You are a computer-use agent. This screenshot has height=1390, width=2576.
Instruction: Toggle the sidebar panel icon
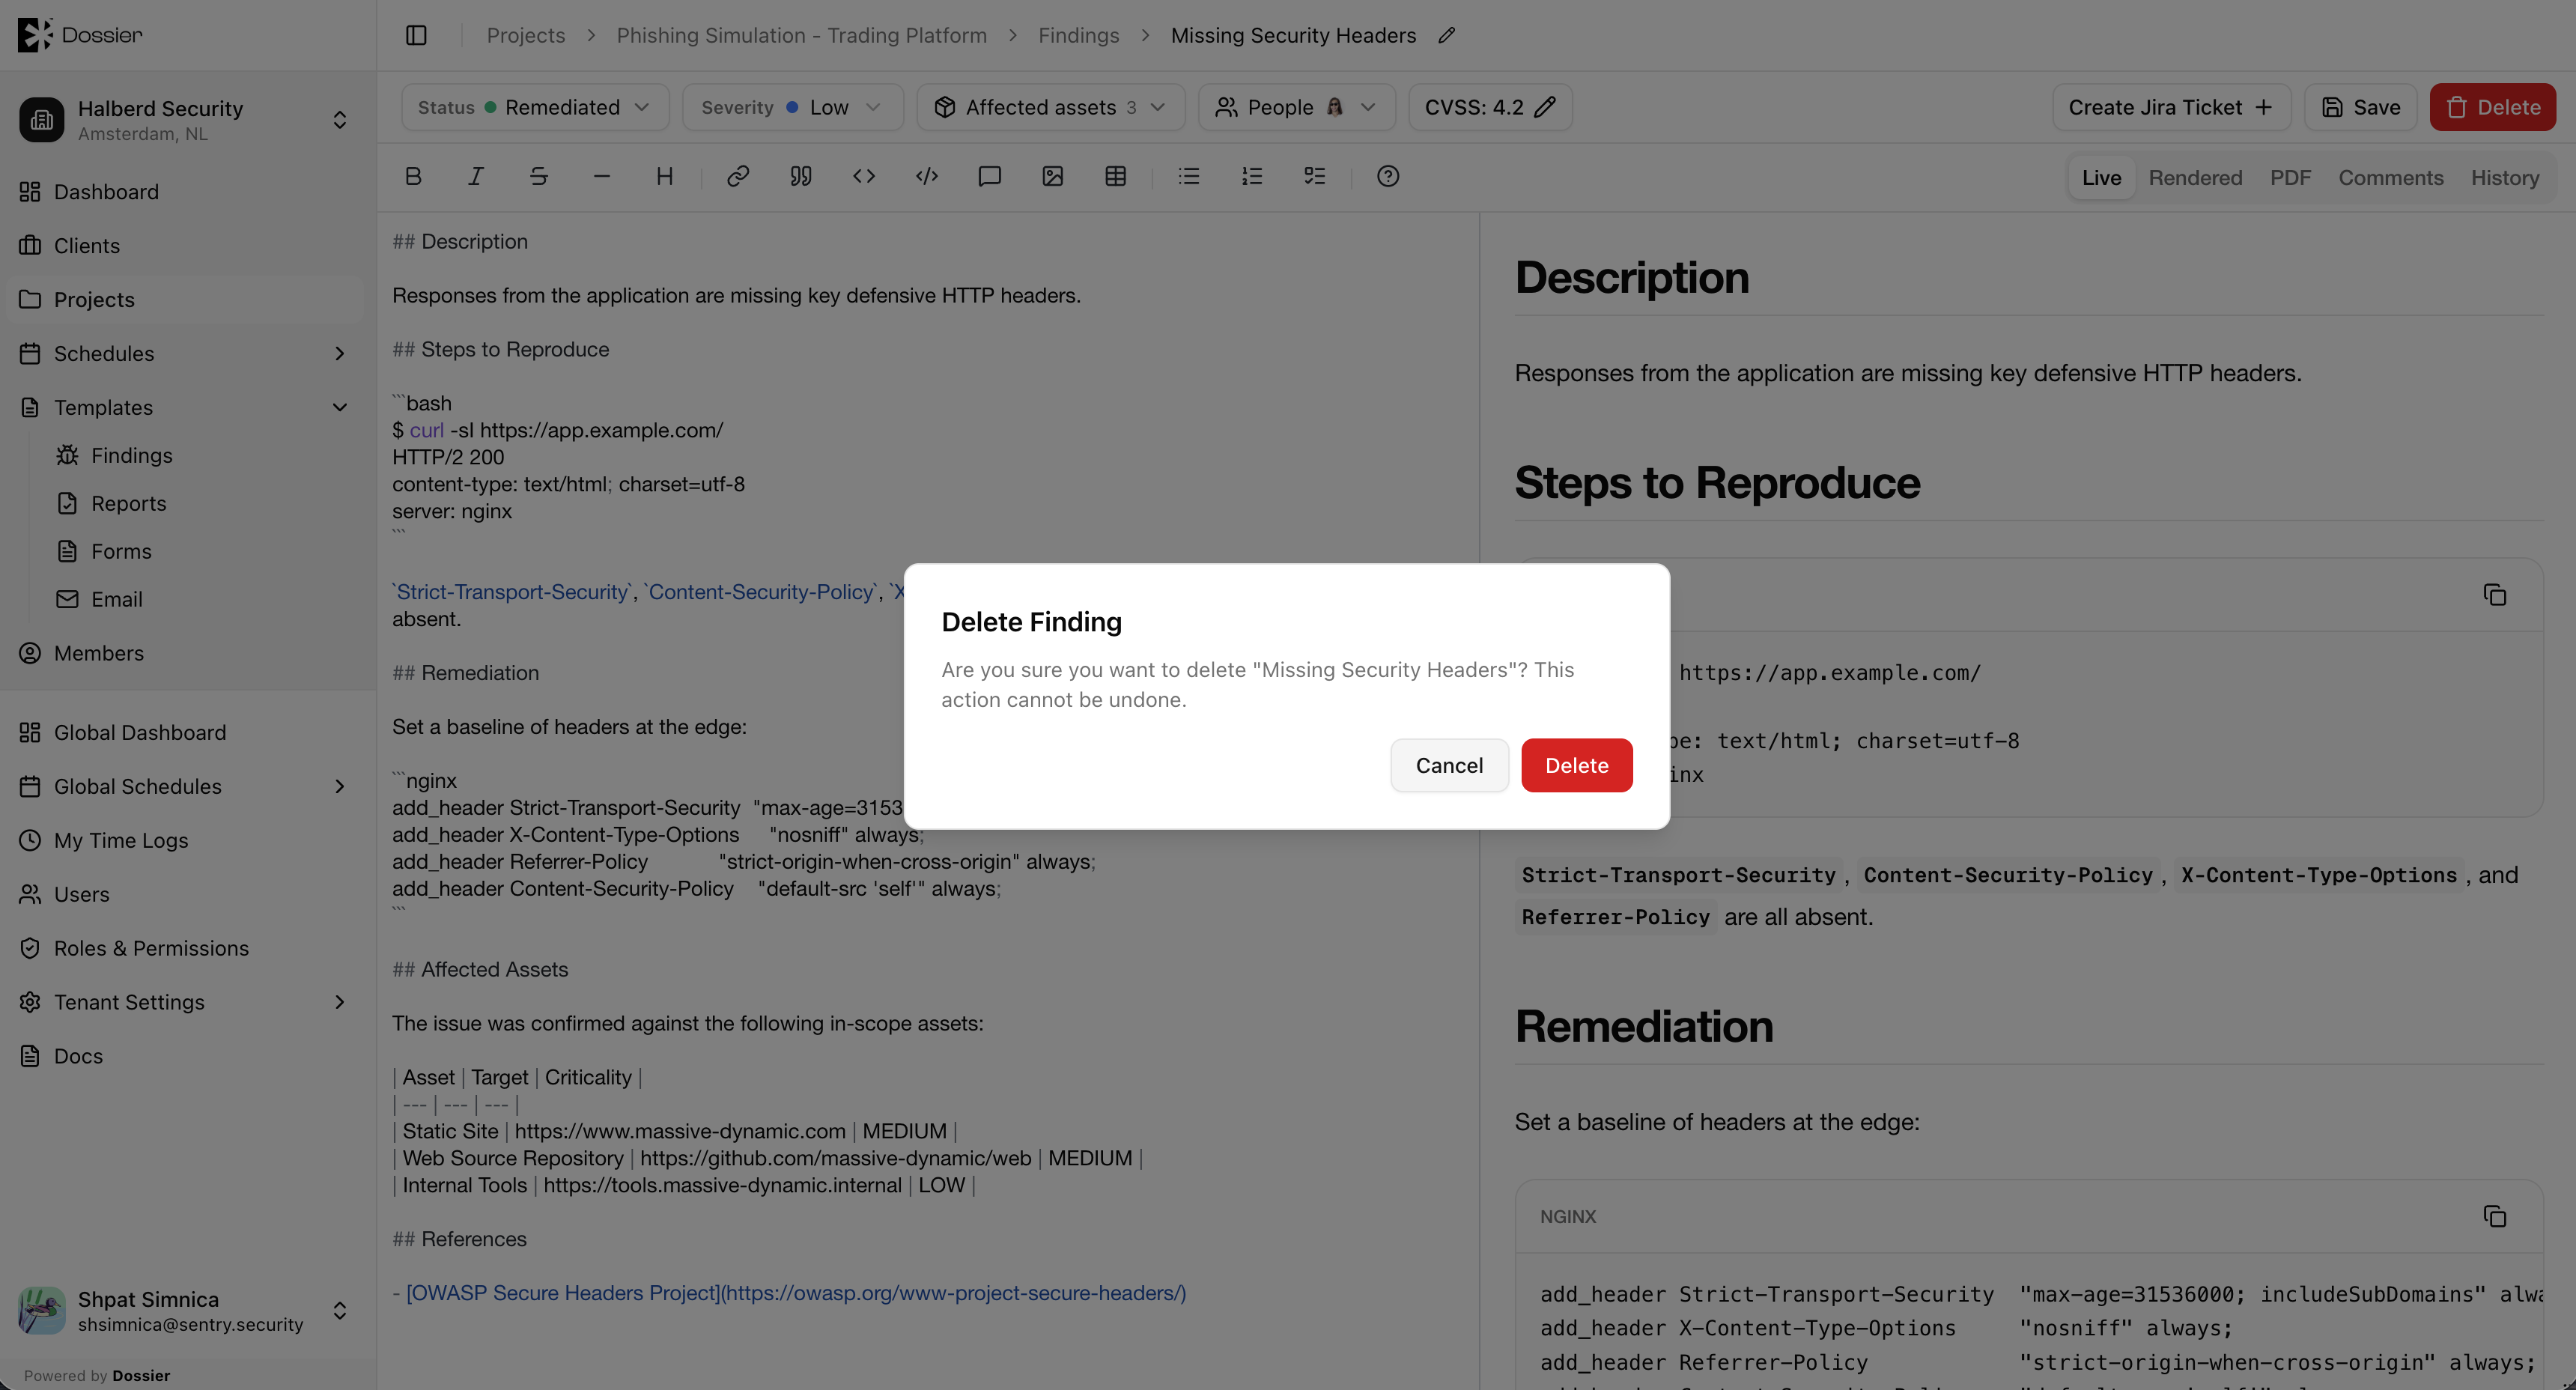coord(416,35)
